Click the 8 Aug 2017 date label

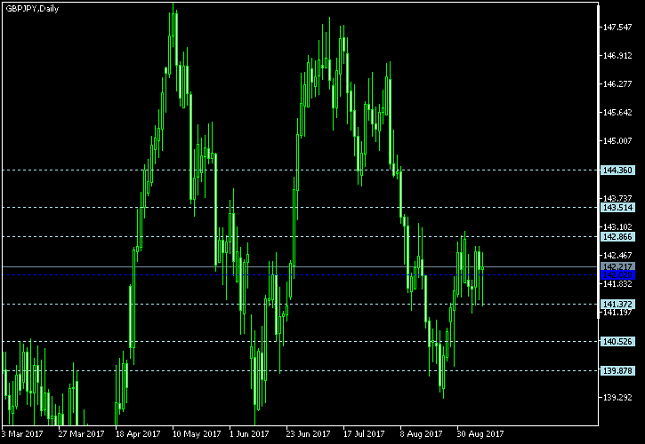[x=421, y=434]
